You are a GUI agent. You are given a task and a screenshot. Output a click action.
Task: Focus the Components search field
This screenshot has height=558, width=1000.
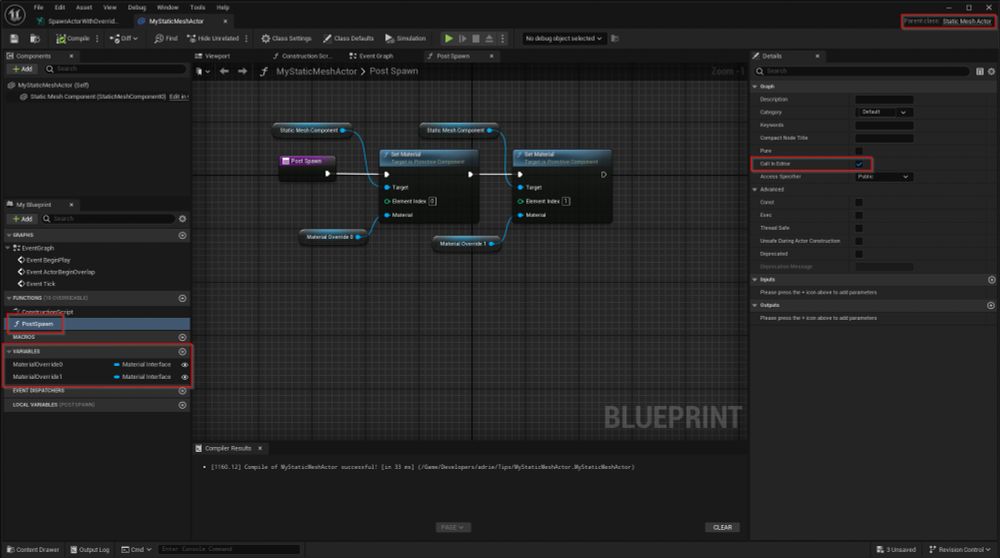coord(115,69)
